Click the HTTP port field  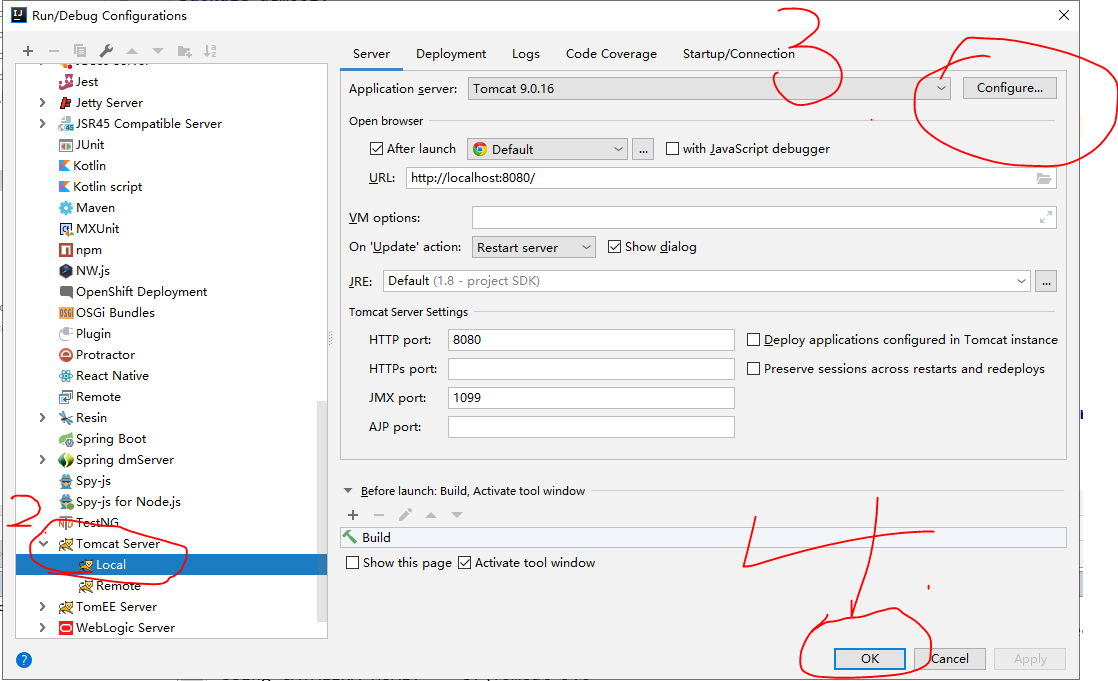pyautogui.click(x=591, y=339)
